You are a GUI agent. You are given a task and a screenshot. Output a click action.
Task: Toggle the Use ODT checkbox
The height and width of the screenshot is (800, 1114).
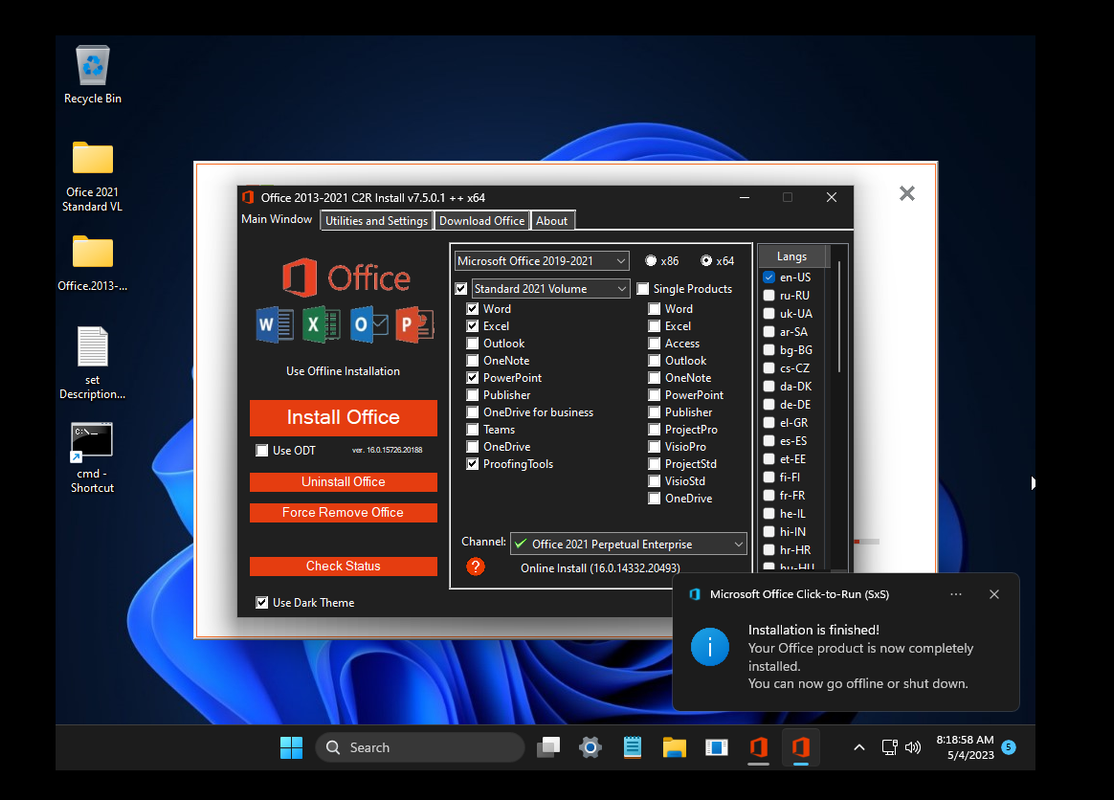(261, 450)
